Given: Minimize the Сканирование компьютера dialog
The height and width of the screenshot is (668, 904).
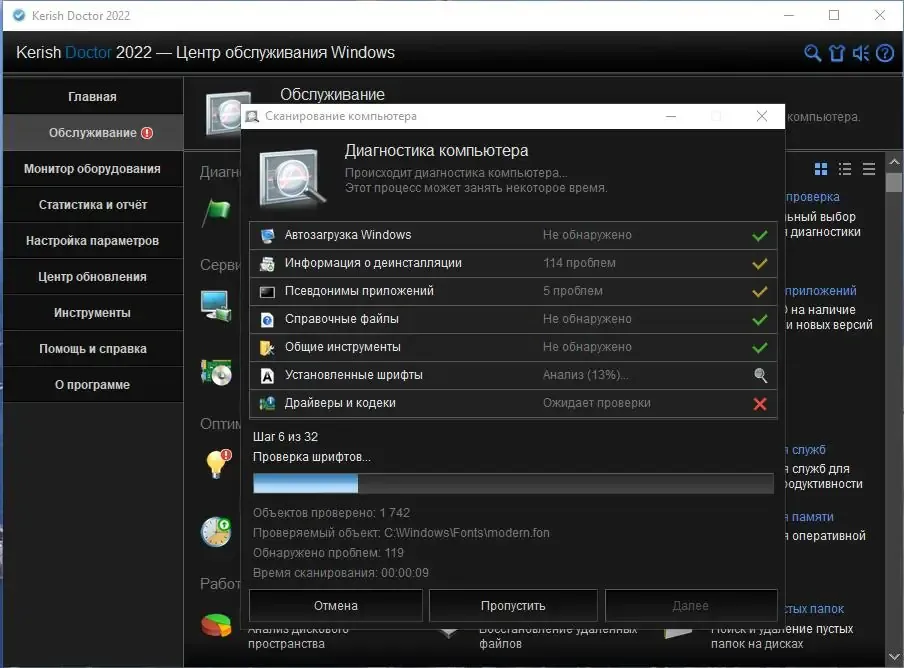Looking at the screenshot, I should pos(671,116).
